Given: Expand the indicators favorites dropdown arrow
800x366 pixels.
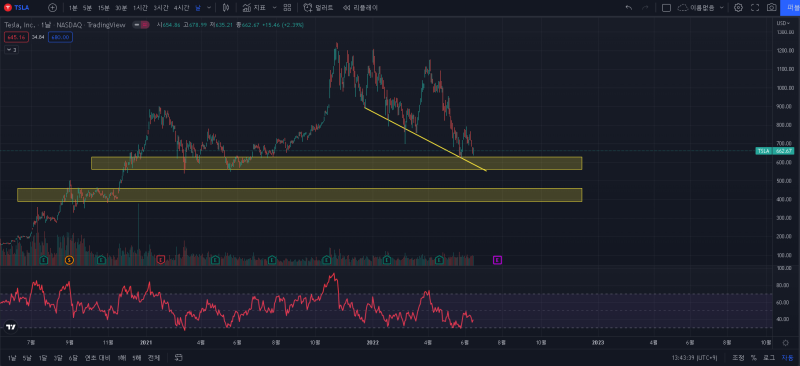Looking at the screenshot, I should (274, 8).
